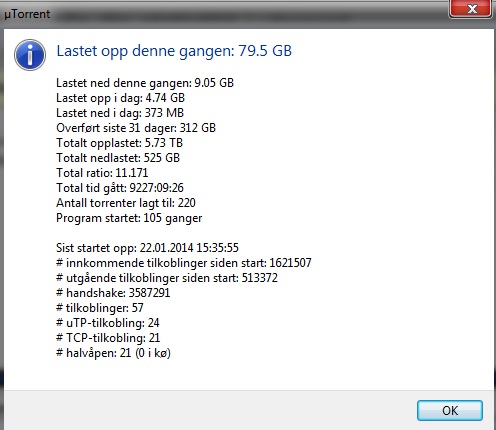Click the 'Sist startet opp' timestamp line
This screenshot has width=496, height=430.
[x=147, y=248]
